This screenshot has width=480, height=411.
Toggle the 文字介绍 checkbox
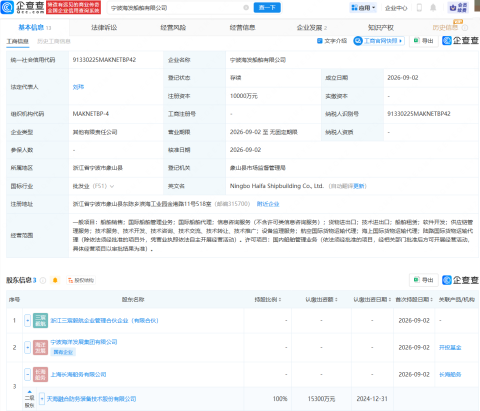[332, 41]
